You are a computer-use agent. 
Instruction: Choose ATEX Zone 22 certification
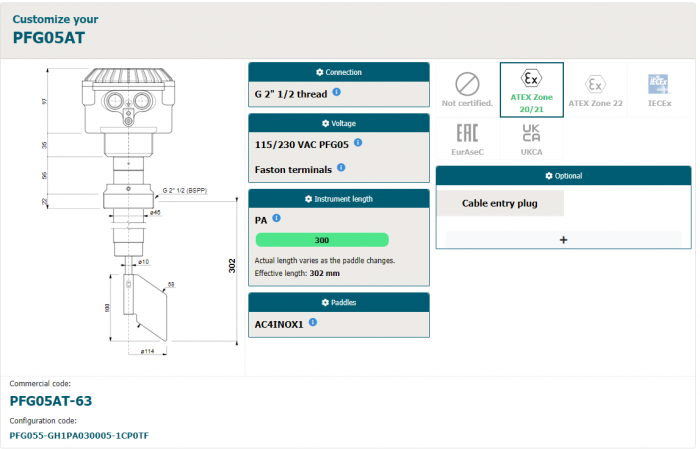[595, 89]
